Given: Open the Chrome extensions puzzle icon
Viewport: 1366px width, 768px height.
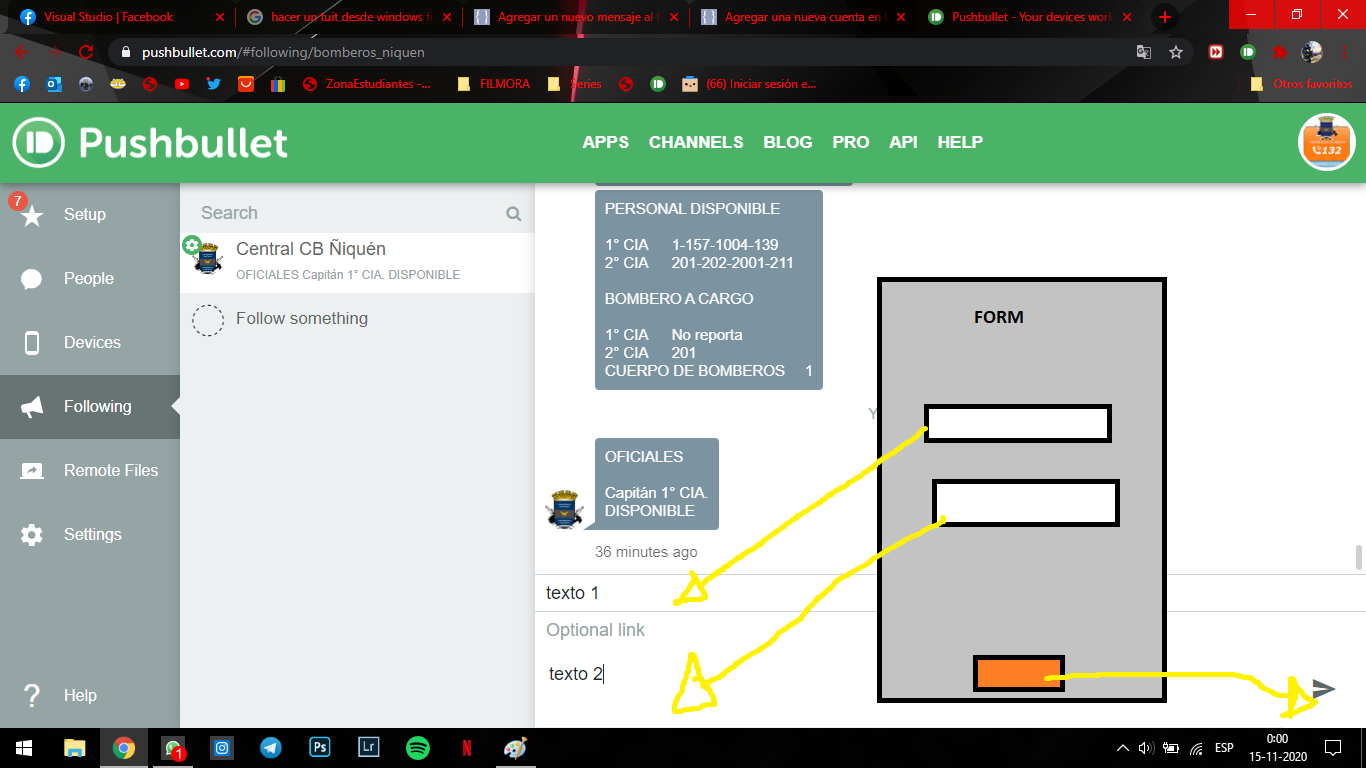Looking at the screenshot, I should click(1279, 52).
